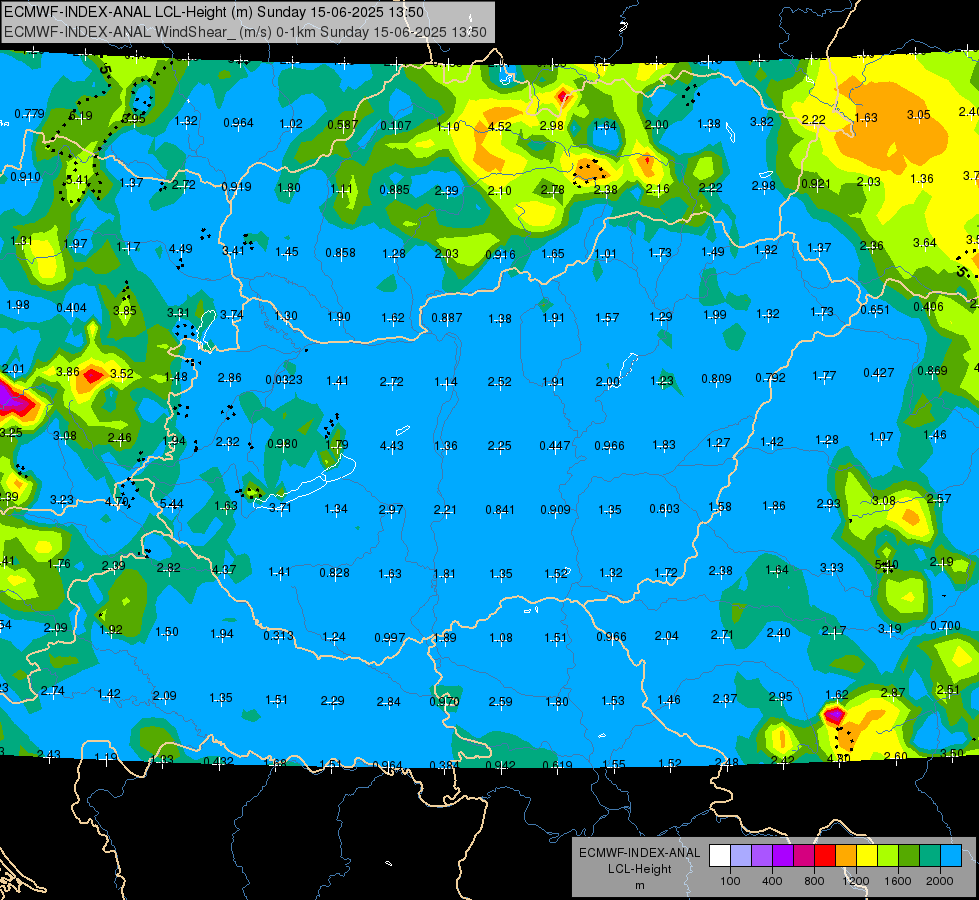979x900 pixels.
Task: Click the wind shear value 3.74
Action: 232,315
